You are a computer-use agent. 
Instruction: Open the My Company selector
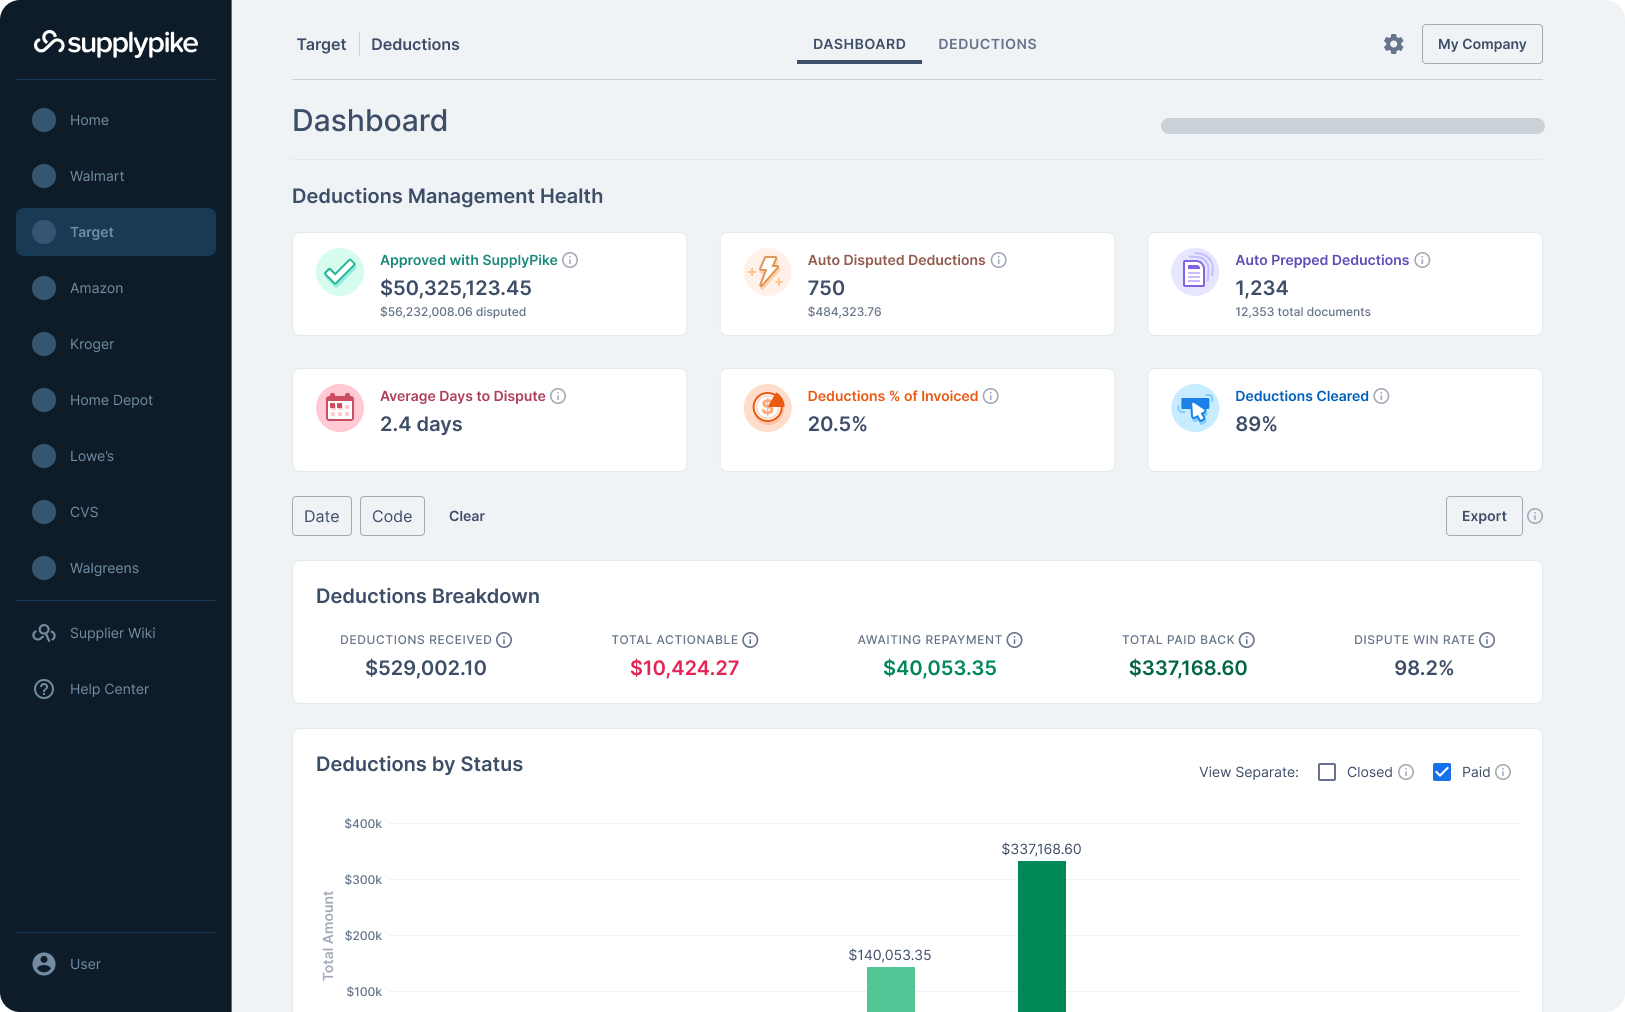click(1482, 44)
